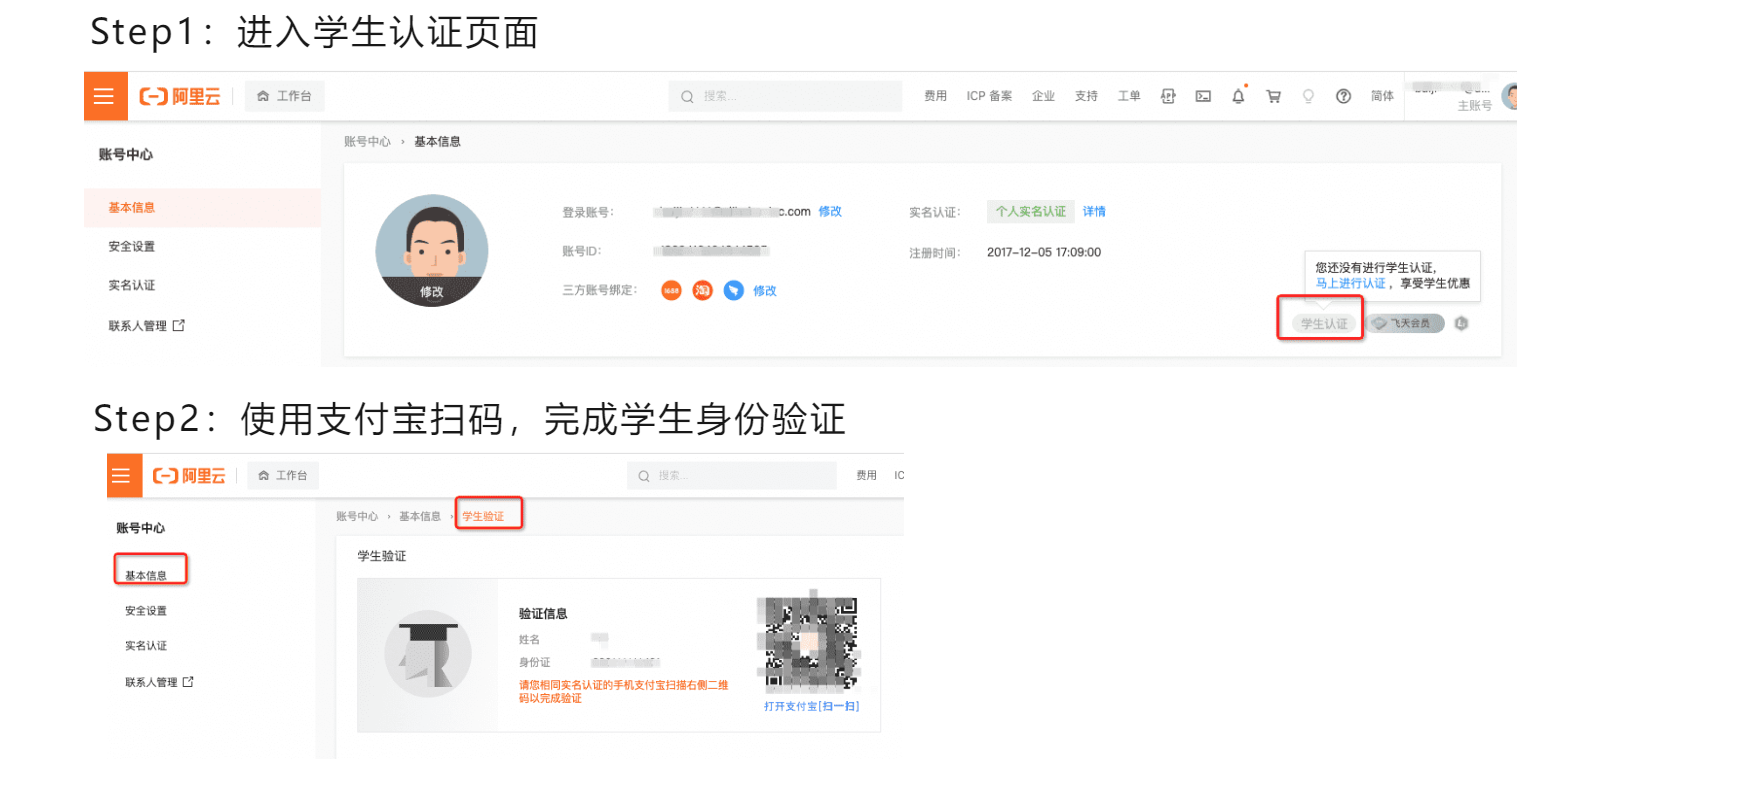Click the lightbulb icon in the header
The image size is (1739, 802).
click(1308, 96)
